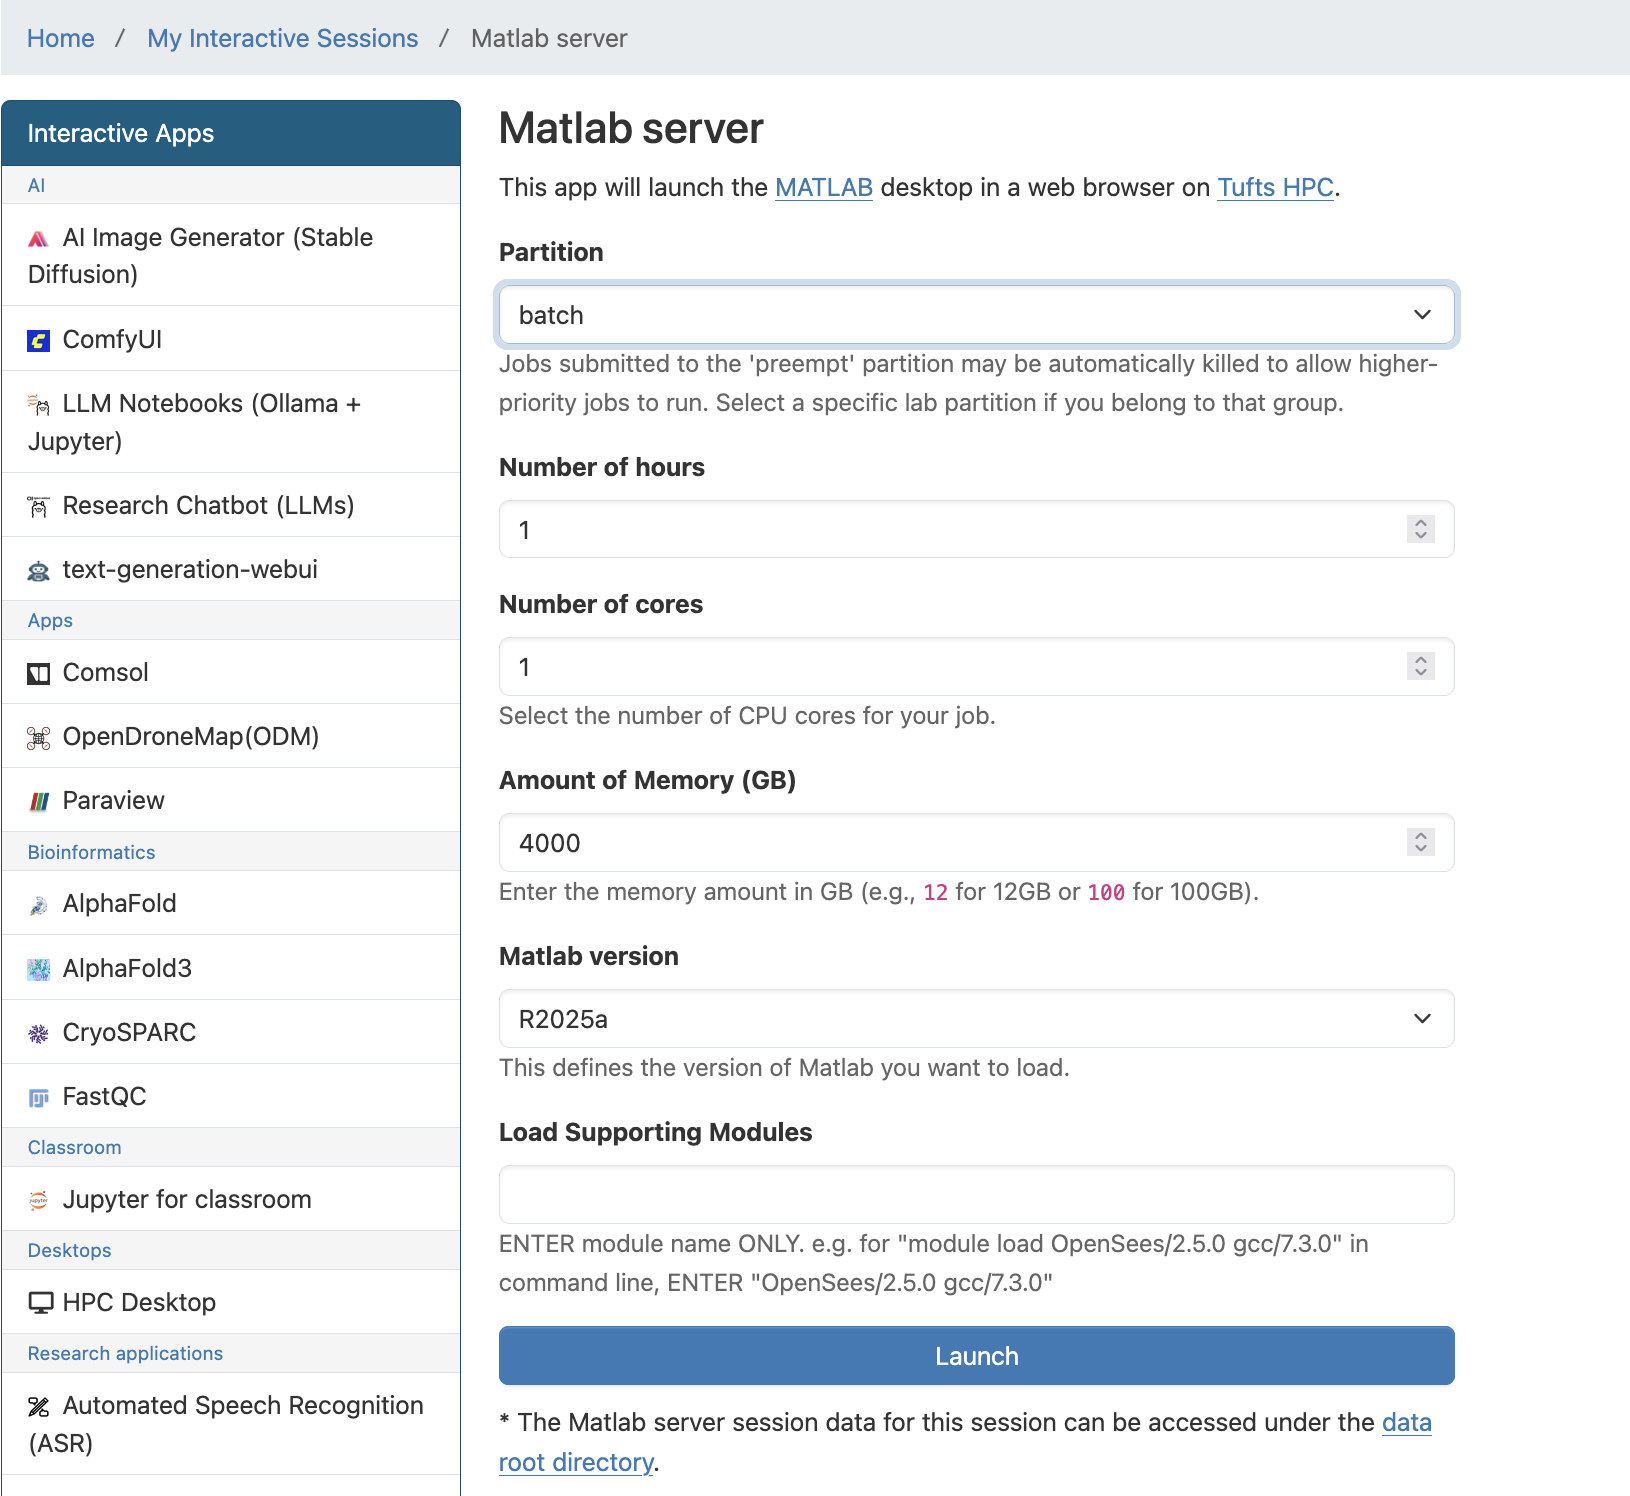The width and height of the screenshot is (1630, 1496).
Task: Open the Tufts HPC link
Action: tap(1275, 188)
